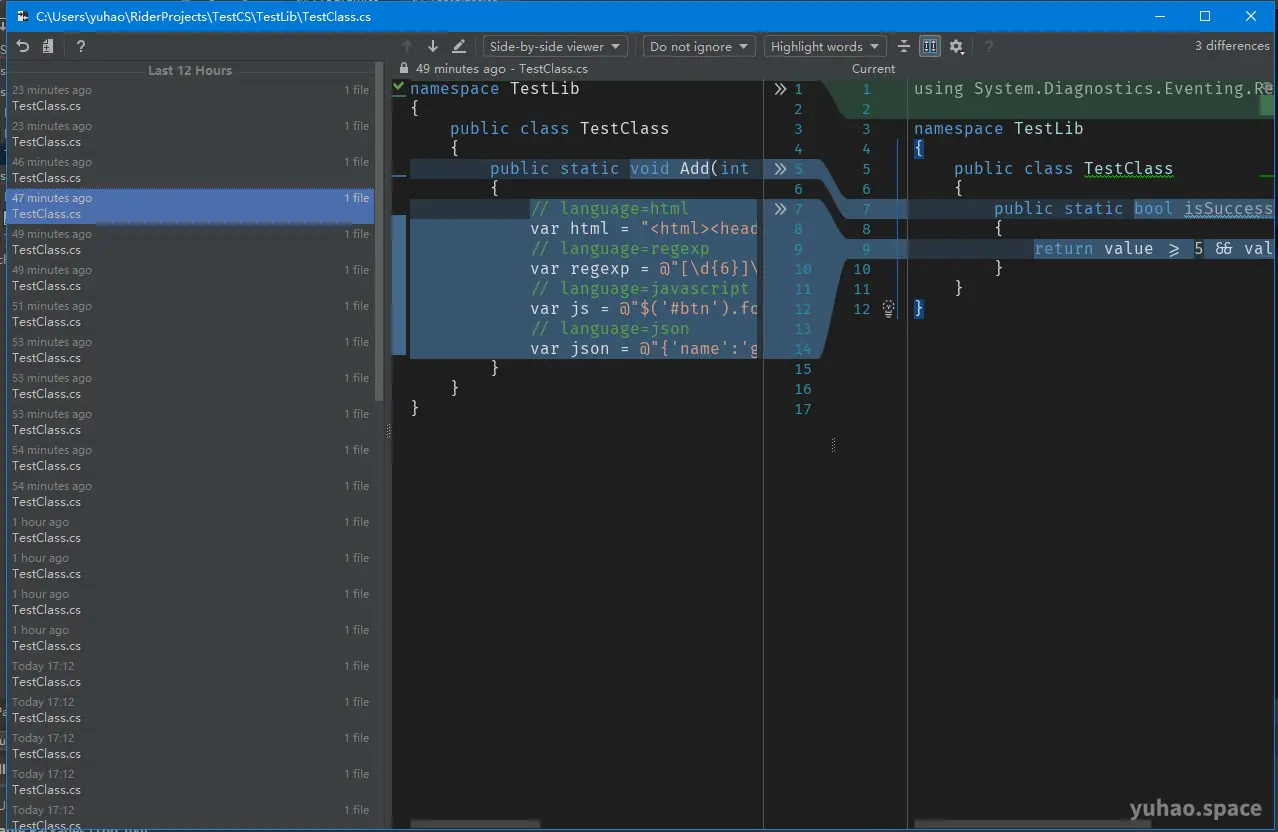This screenshot has height=832, width=1278.
Task: Click the intention bulb near line 12
Action: click(x=888, y=309)
